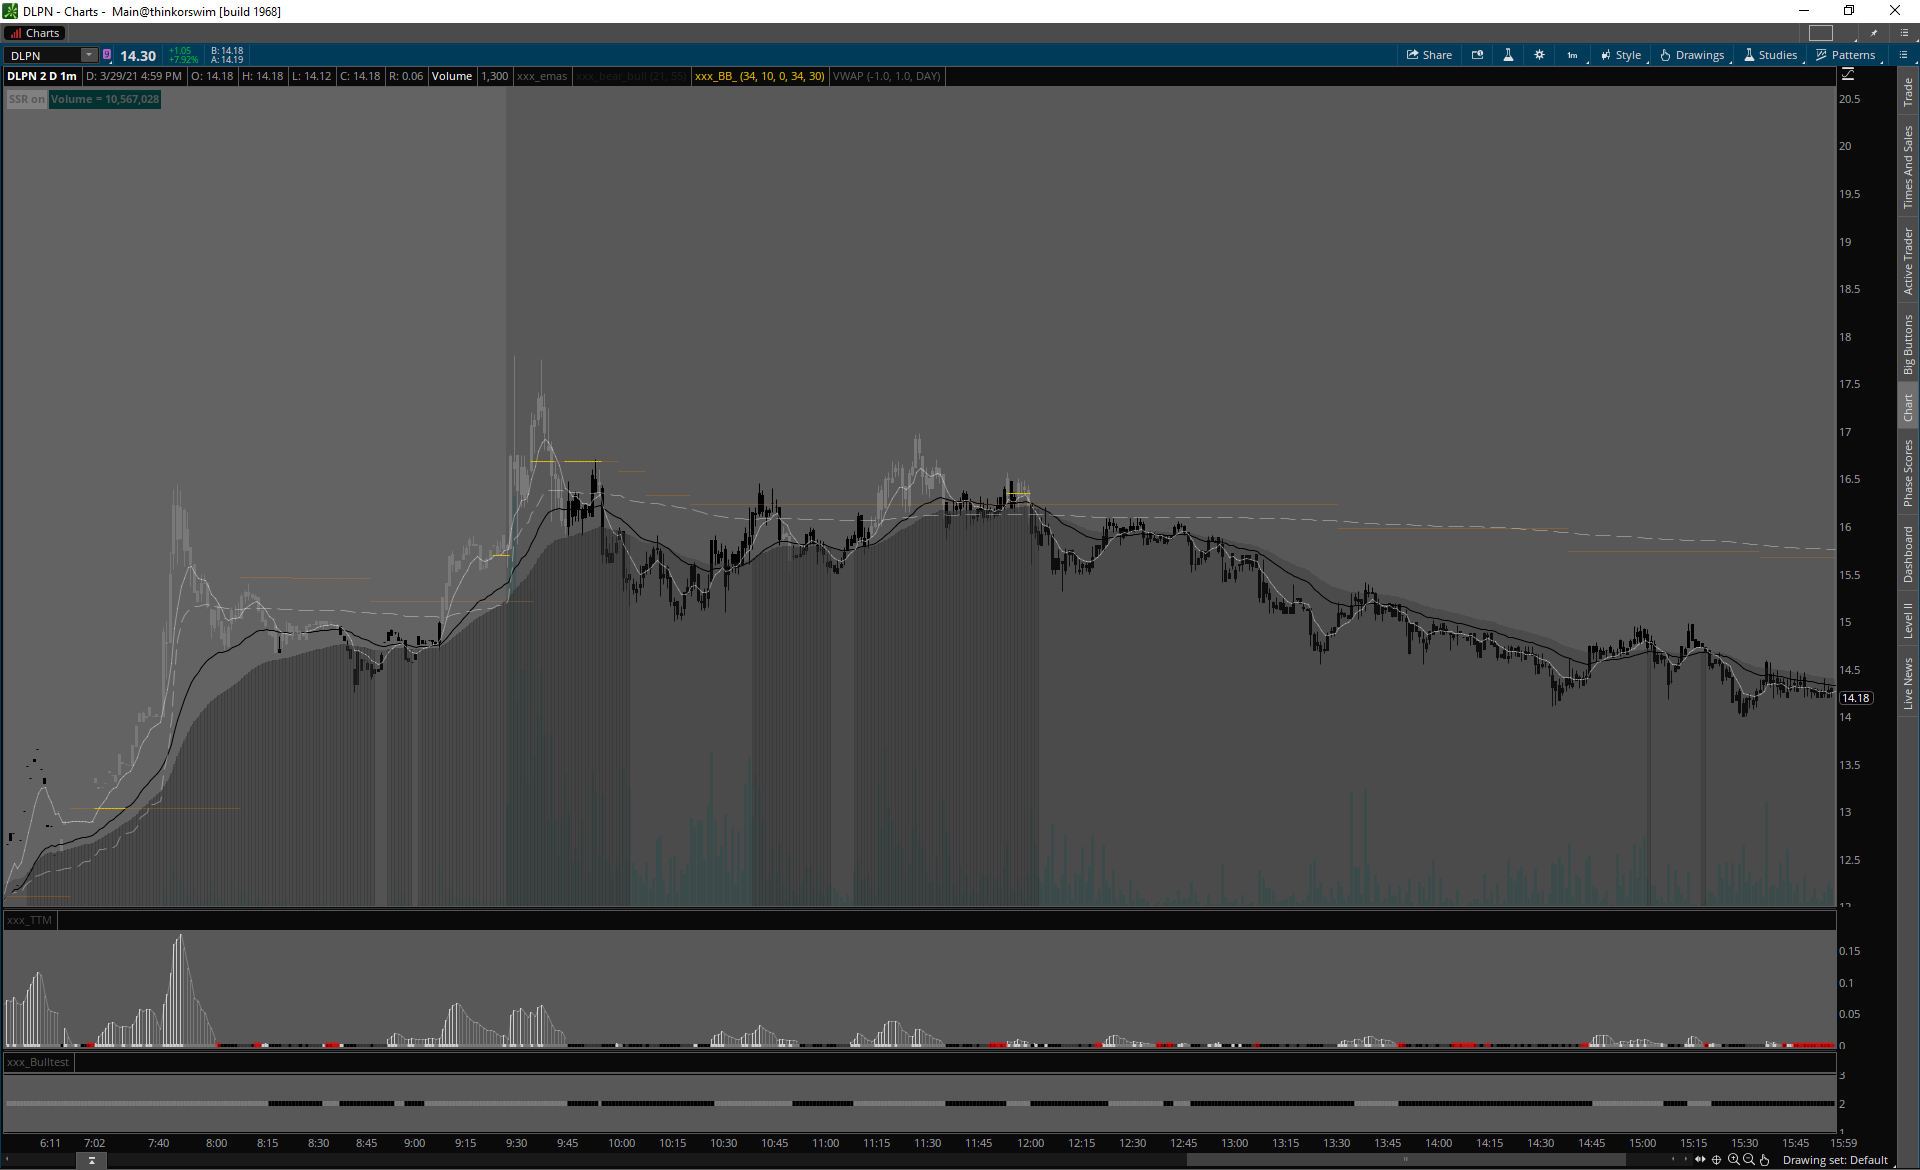The height and width of the screenshot is (1170, 1920).
Task: Toggle the pin window icon
Action: 1874,33
